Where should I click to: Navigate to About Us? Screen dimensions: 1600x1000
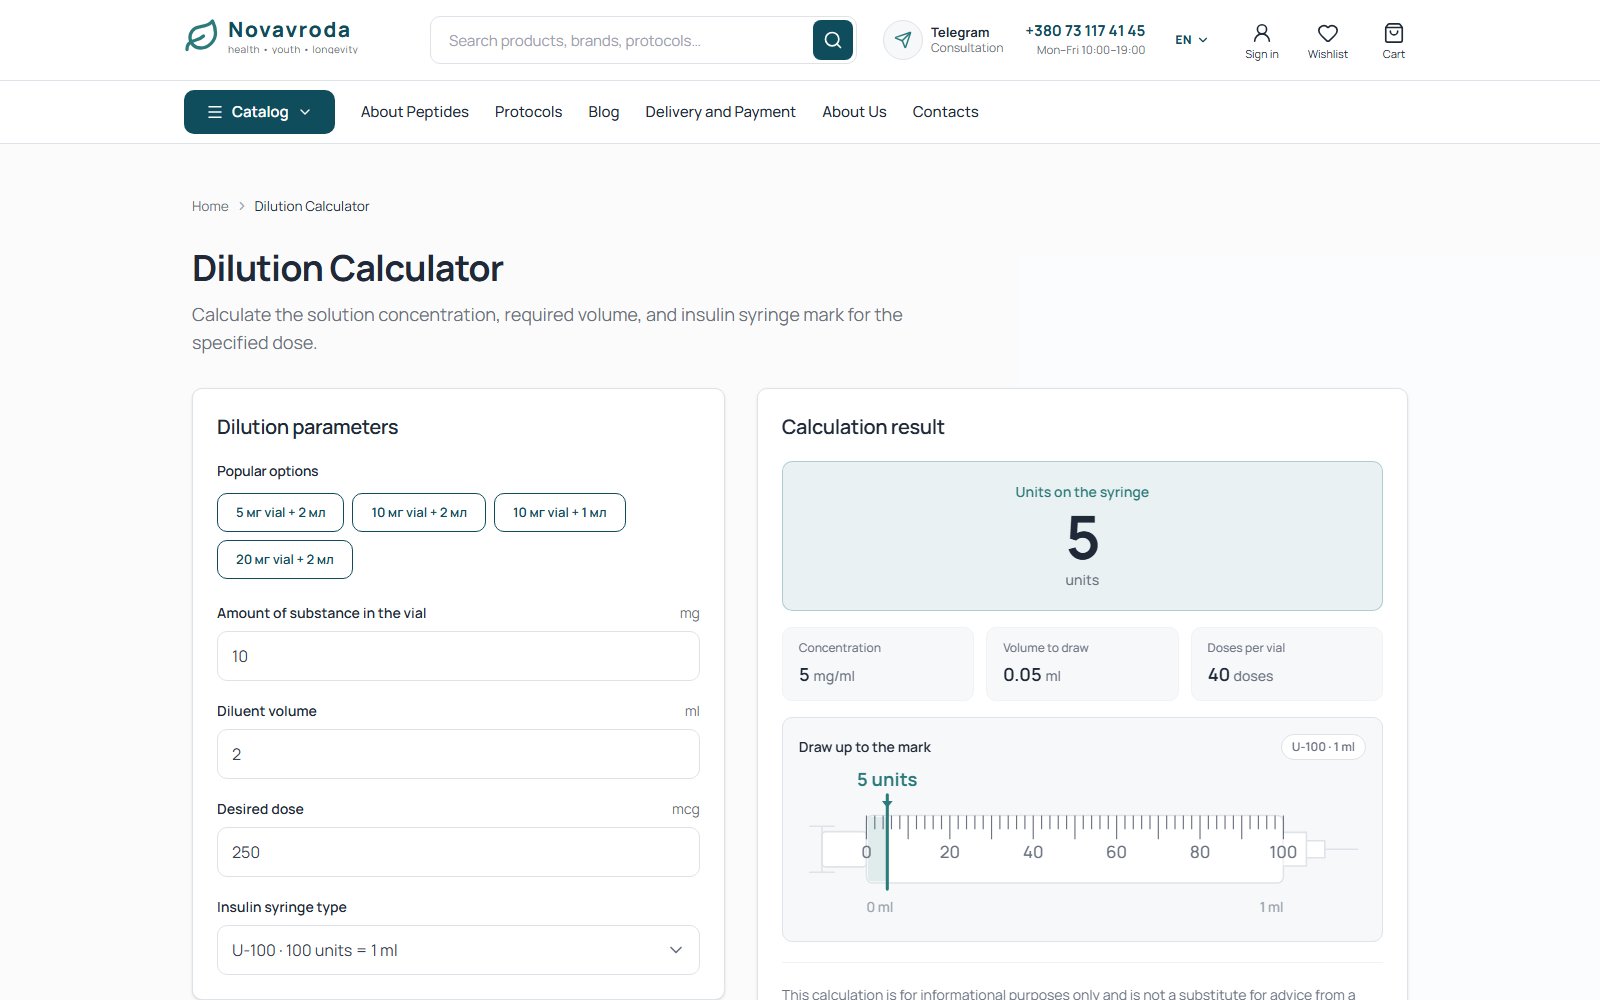tap(854, 112)
